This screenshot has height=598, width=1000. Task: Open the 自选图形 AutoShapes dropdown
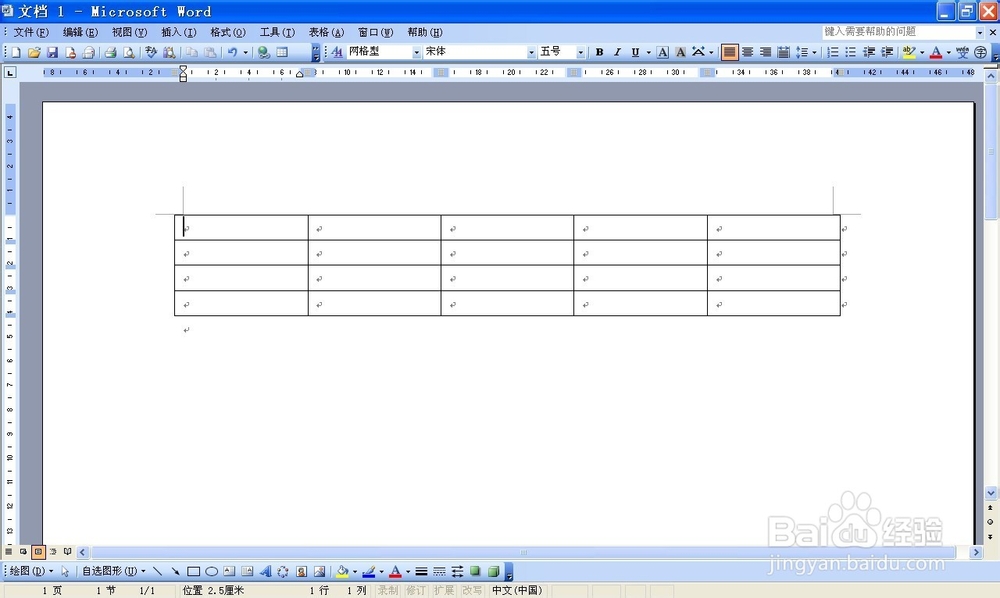(x=114, y=571)
